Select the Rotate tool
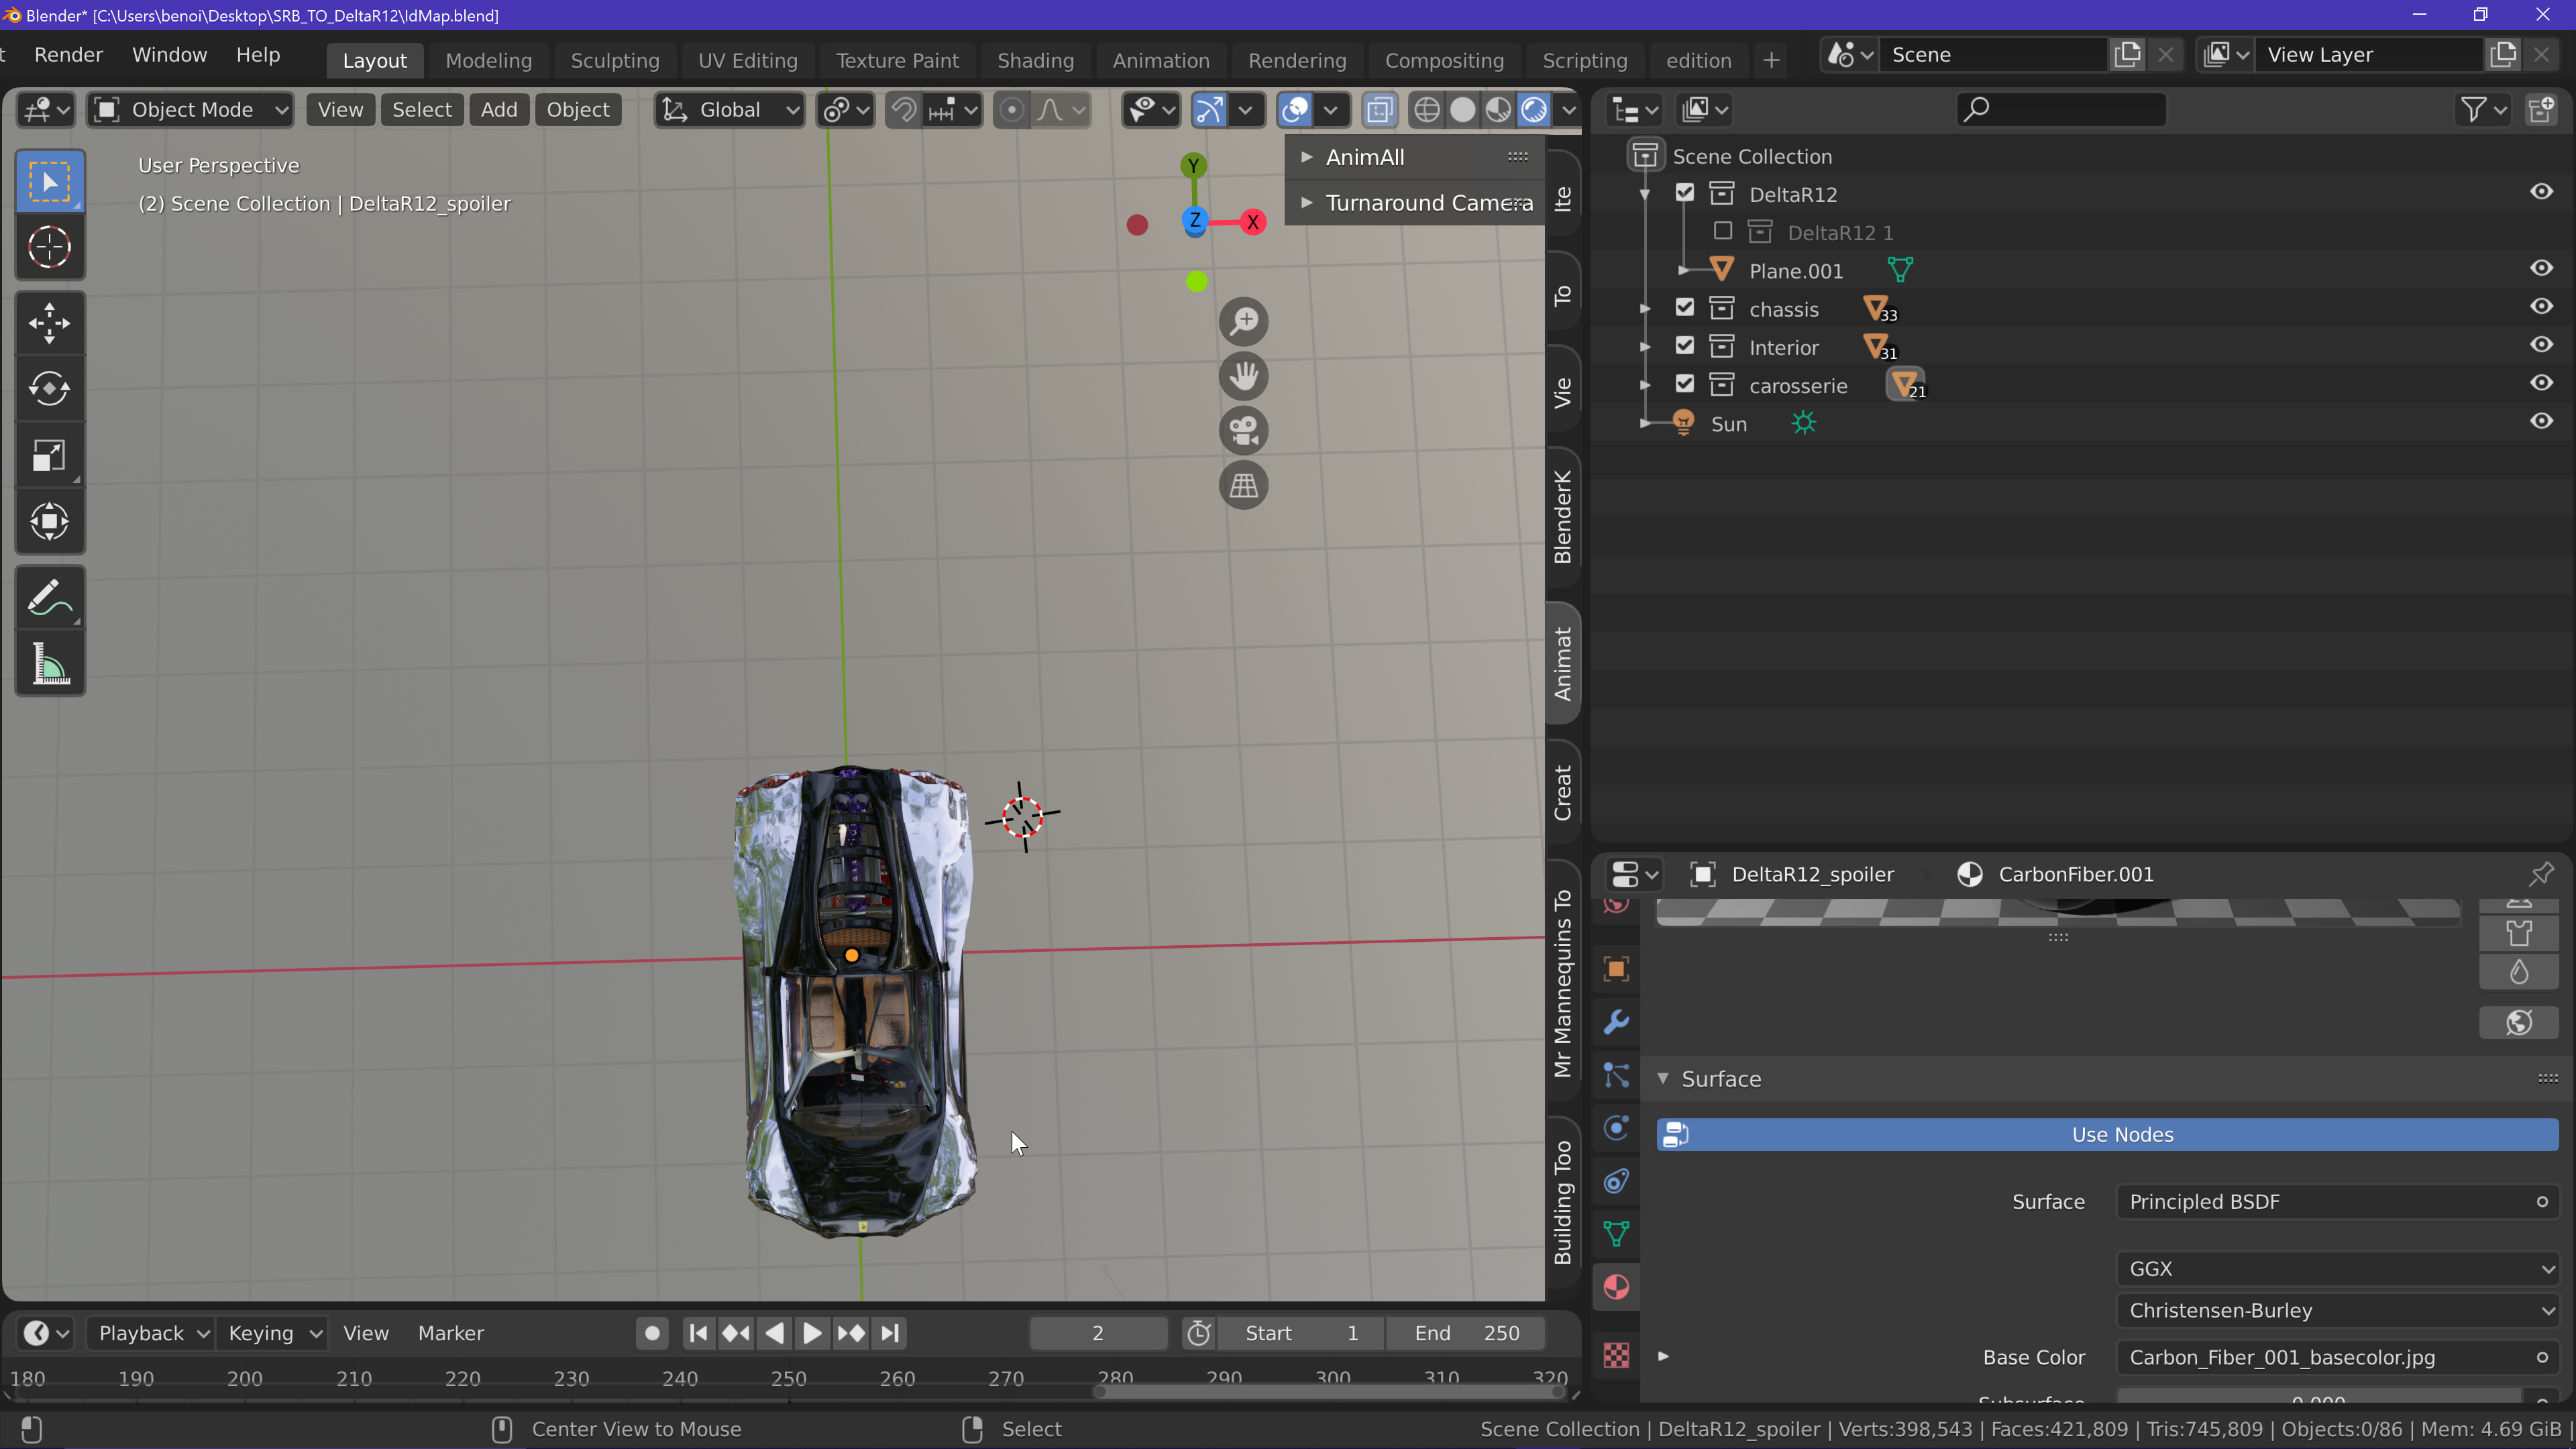The image size is (2576, 1449). tap(49, 389)
